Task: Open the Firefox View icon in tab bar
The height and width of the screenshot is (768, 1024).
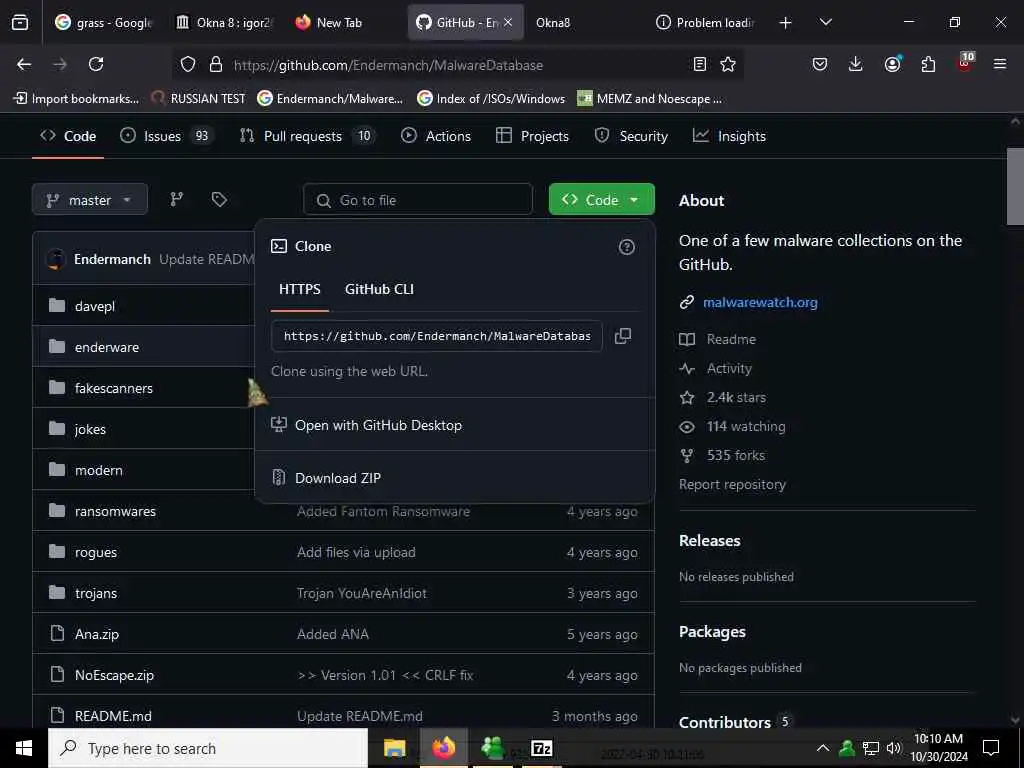Action: click(20, 23)
